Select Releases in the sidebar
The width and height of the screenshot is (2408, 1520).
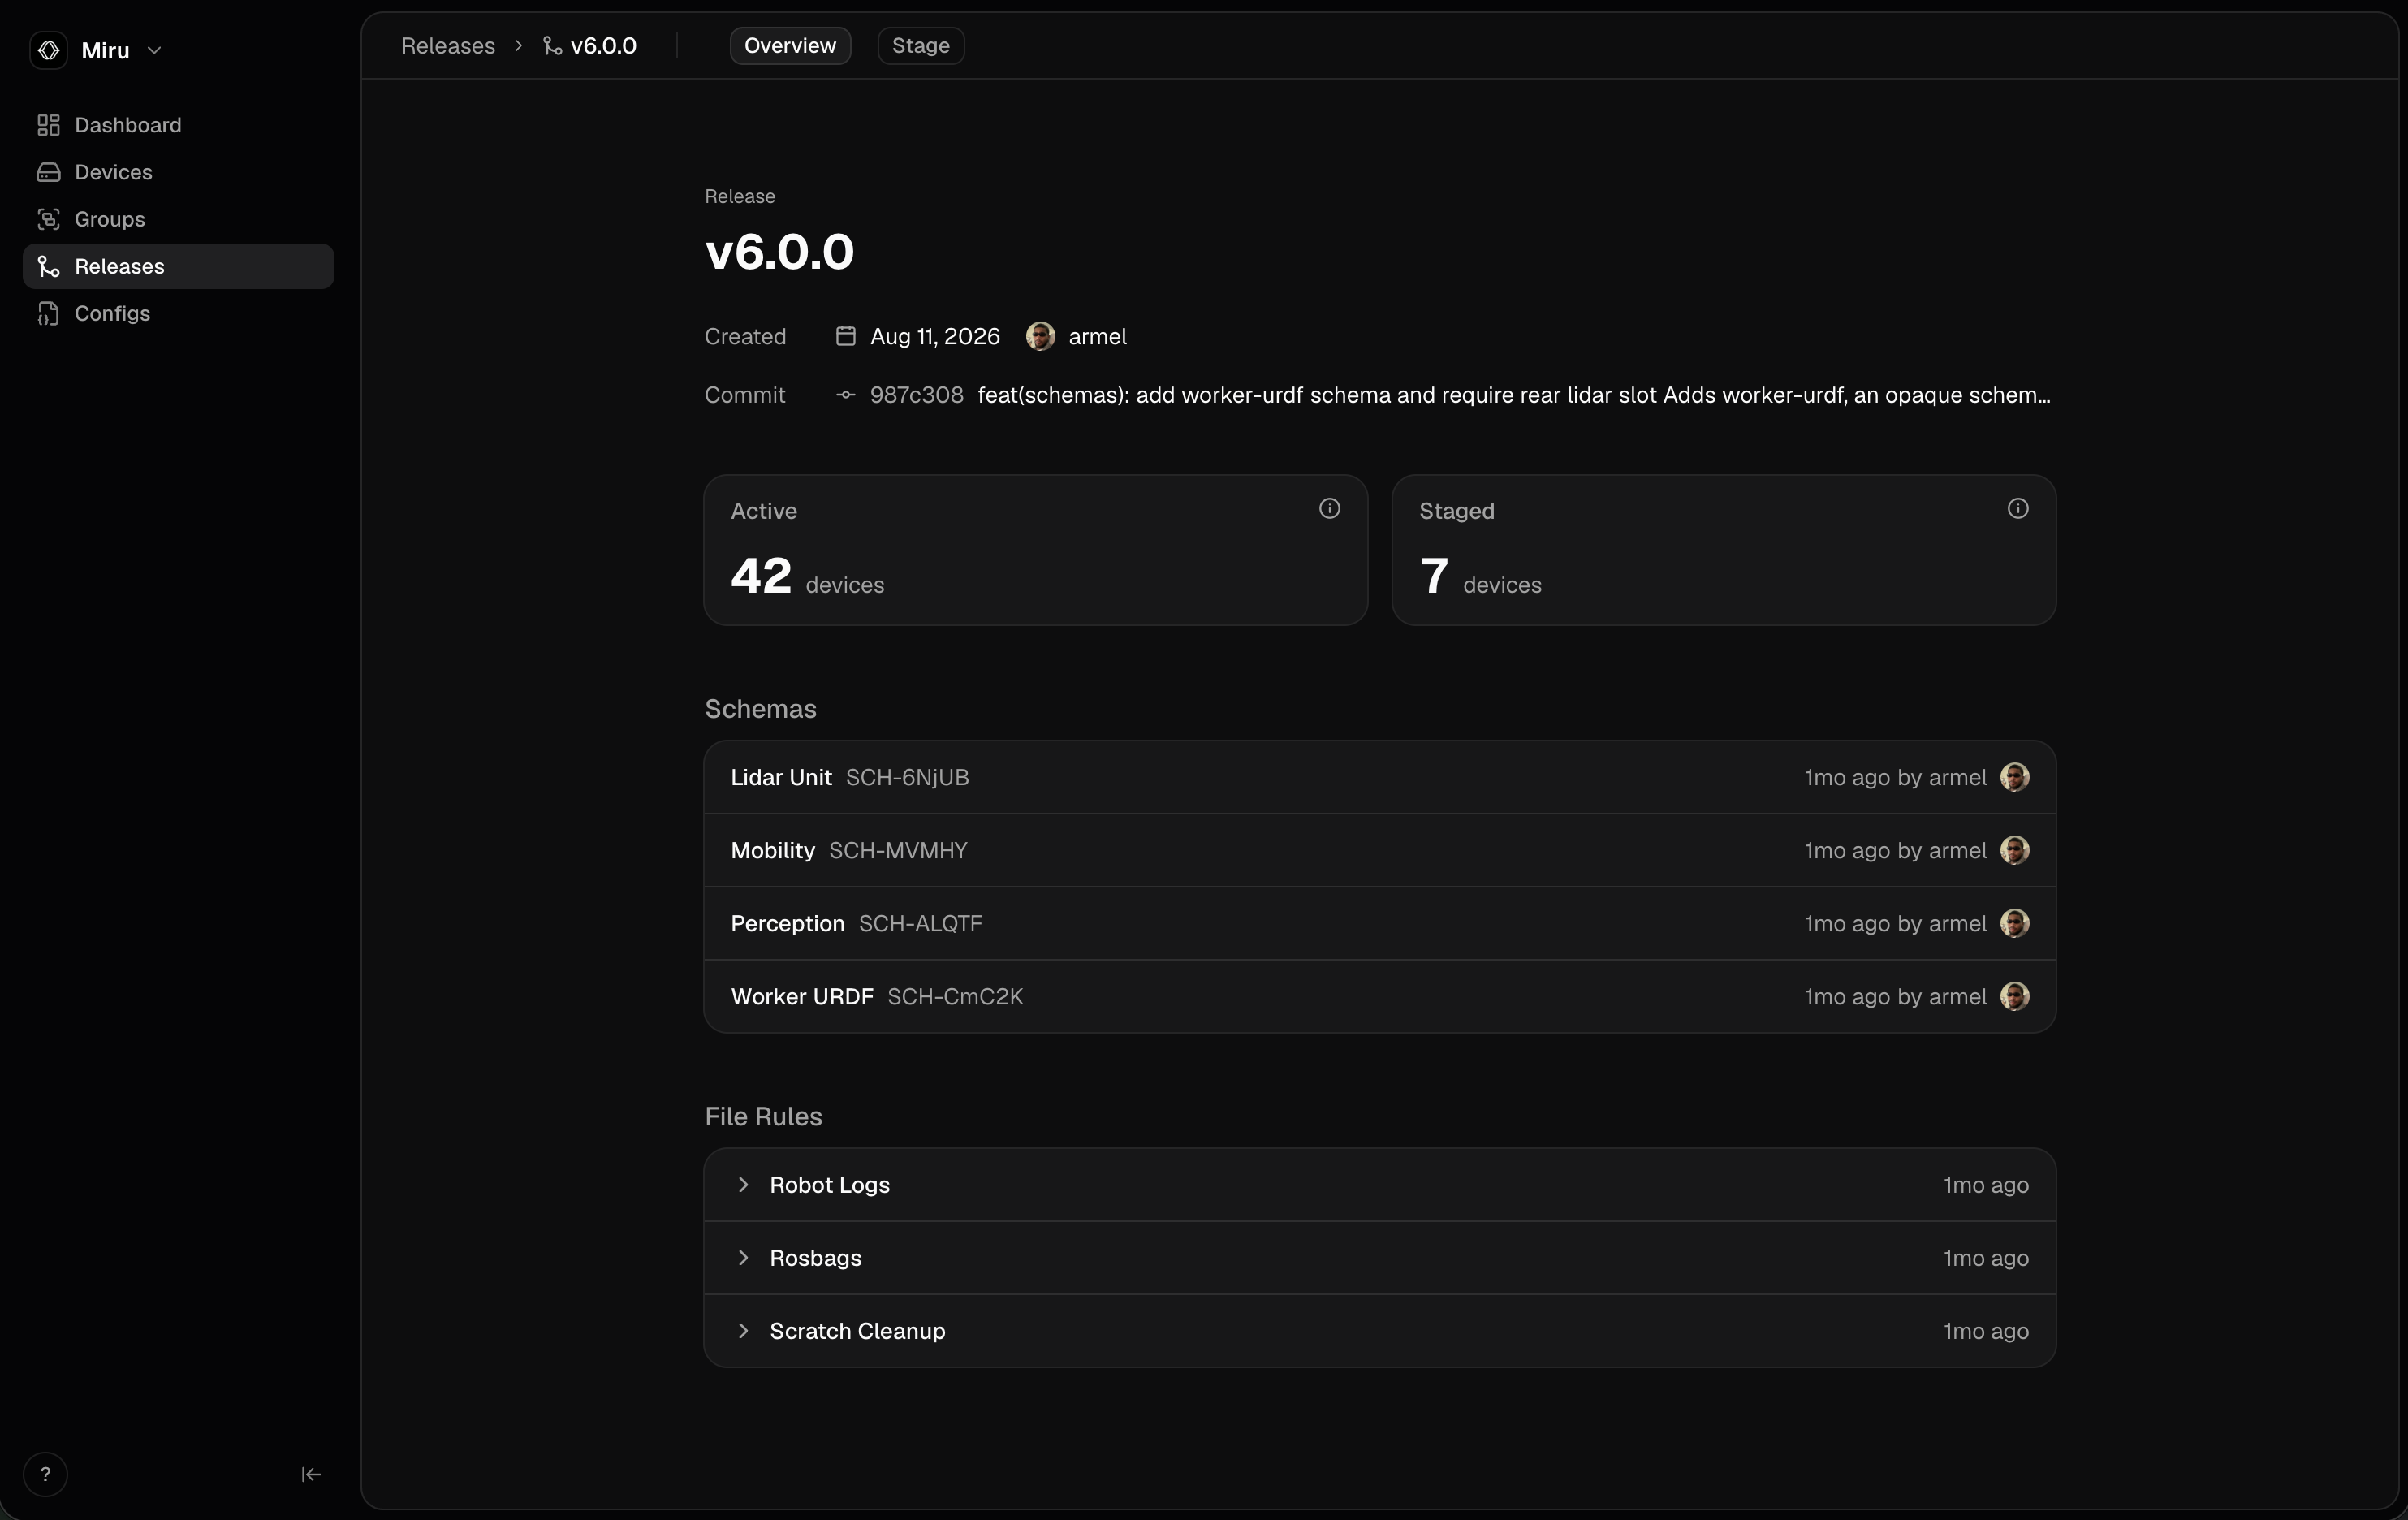coord(178,266)
